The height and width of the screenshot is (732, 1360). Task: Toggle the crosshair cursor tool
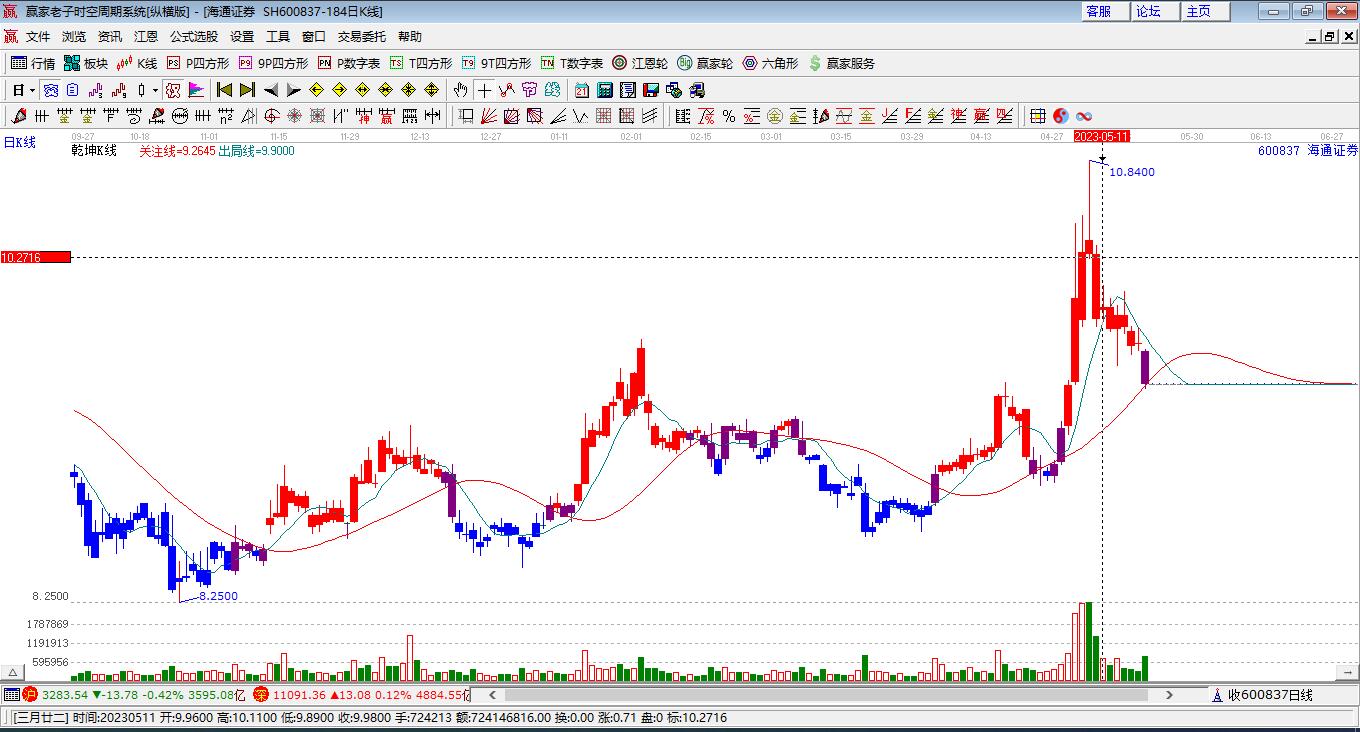484,90
